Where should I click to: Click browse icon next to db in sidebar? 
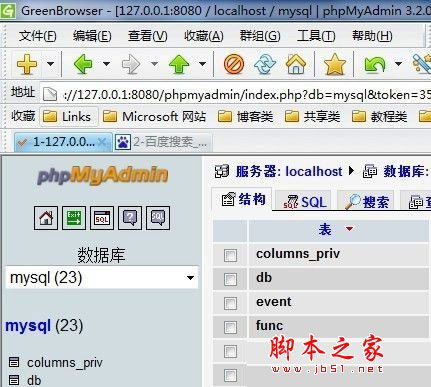coord(14,380)
